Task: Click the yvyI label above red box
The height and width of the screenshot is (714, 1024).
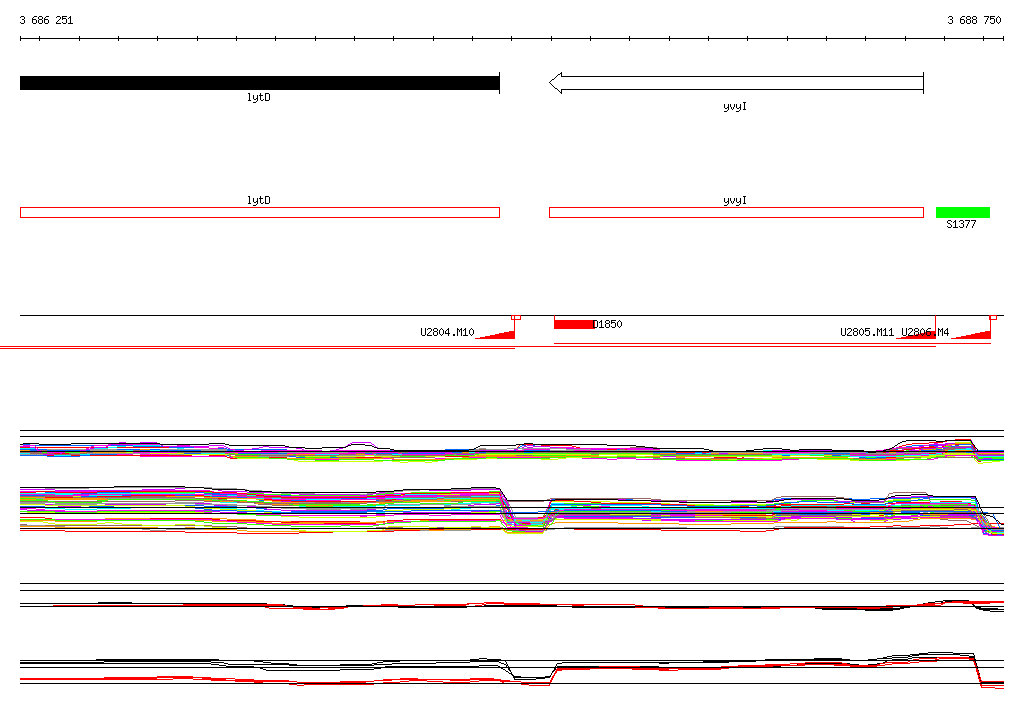Action: click(735, 200)
